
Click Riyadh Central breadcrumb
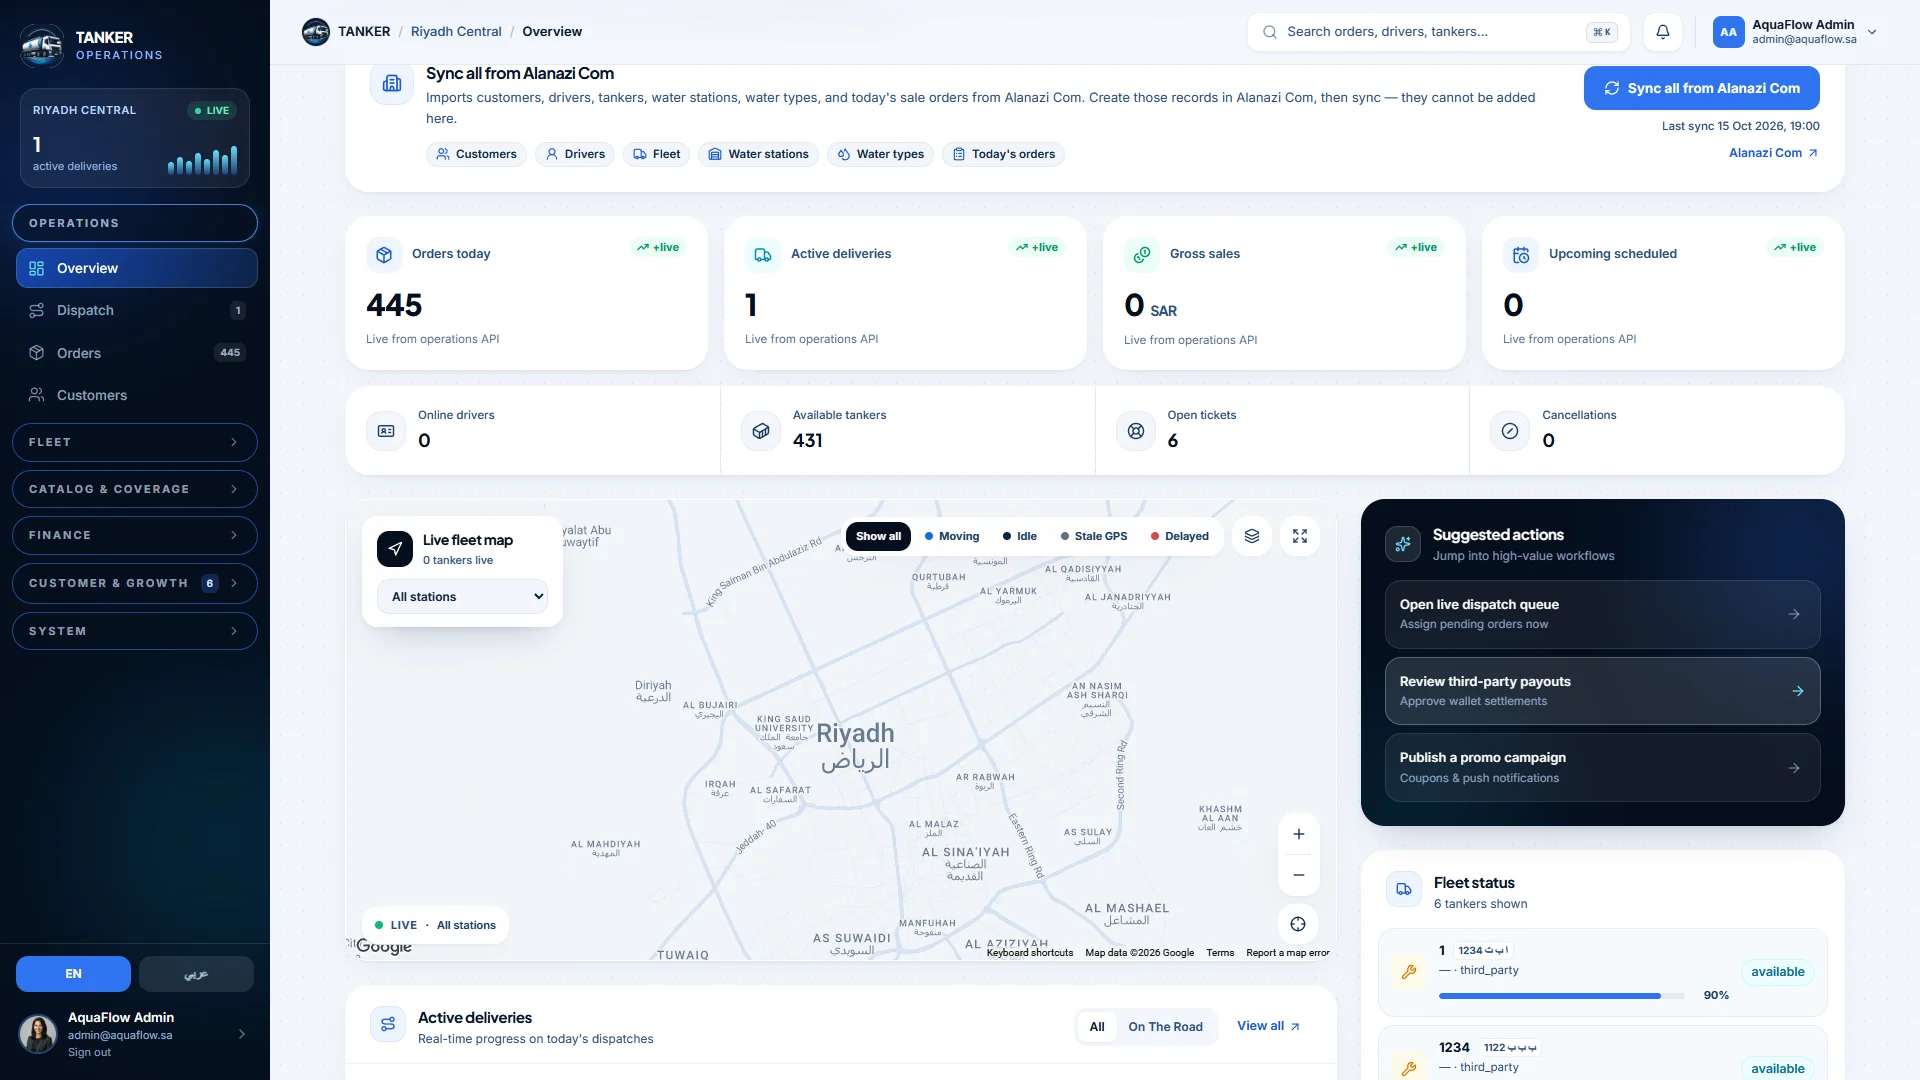(x=456, y=32)
